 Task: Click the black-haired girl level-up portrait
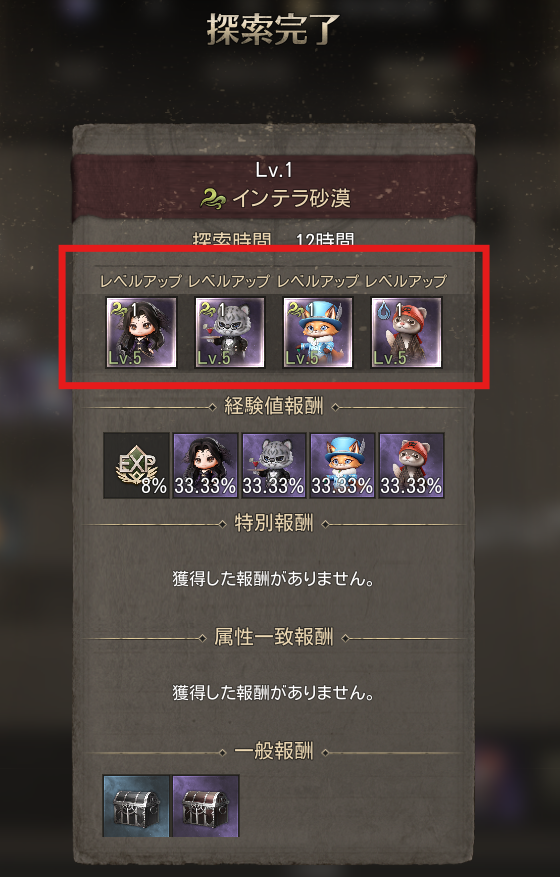[x=142, y=332]
